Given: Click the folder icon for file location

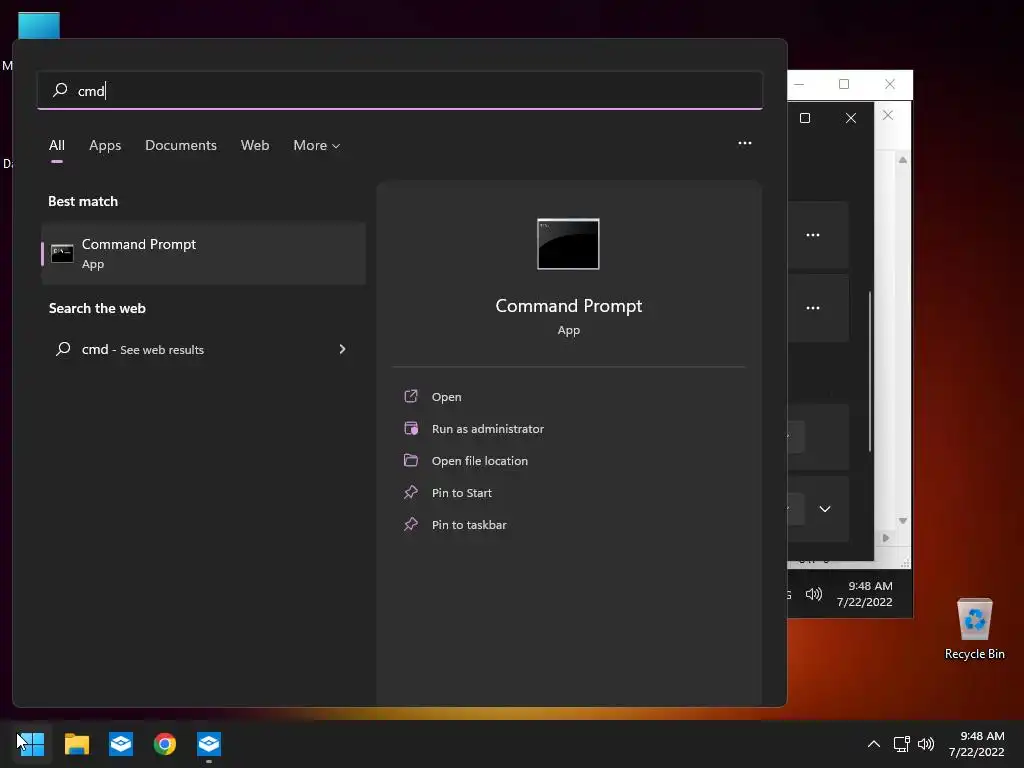Looking at the screenshot, I should pyautogui.click(x=411, y=460).
